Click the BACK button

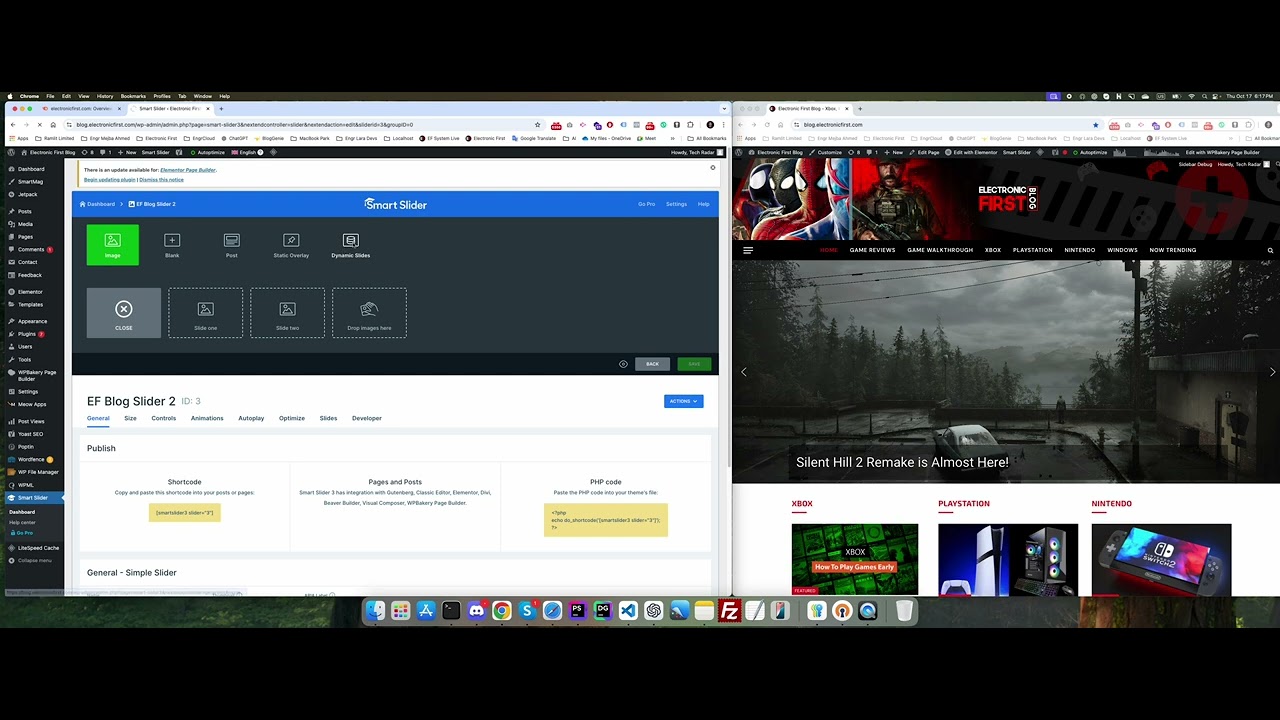coord(652,364)
